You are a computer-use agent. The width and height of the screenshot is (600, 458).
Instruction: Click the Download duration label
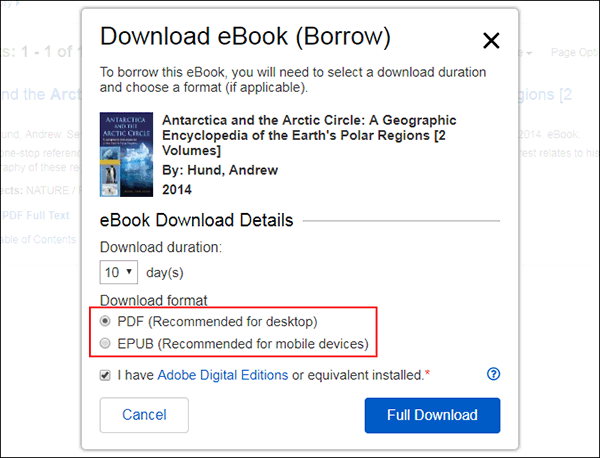161,247
